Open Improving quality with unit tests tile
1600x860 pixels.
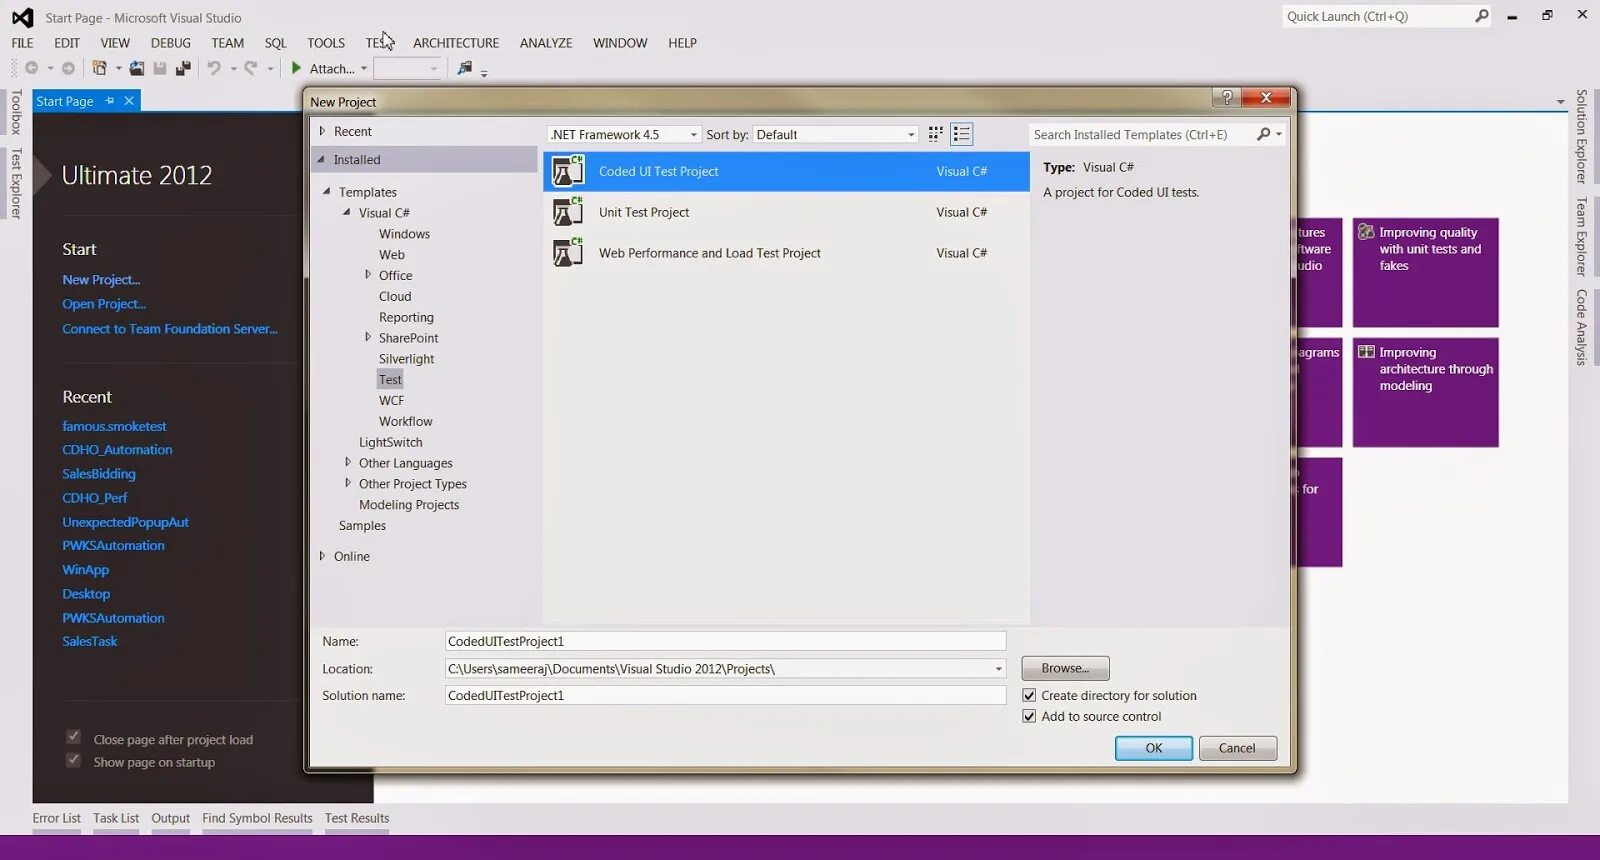[x=1425, y=272]
